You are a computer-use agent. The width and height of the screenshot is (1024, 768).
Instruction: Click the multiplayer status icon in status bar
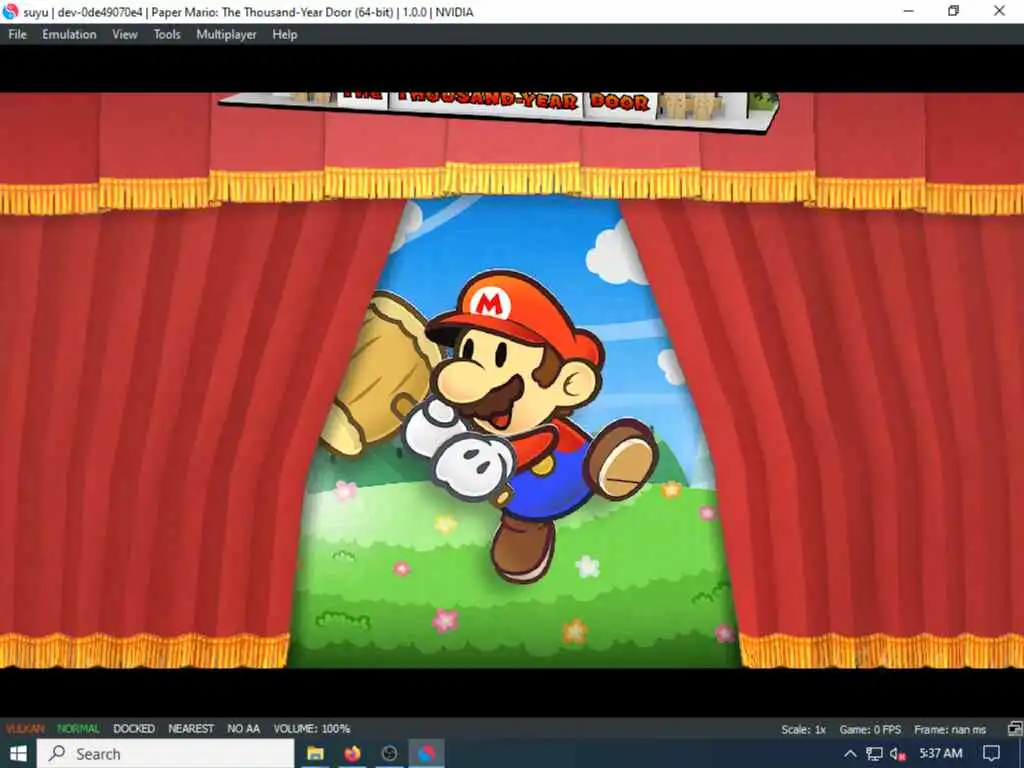pos(1015,729)
